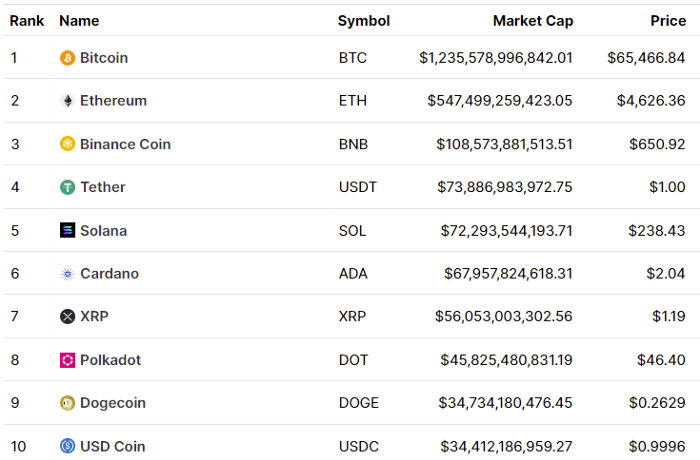The image size is (700, 460).
Task: Click the USD Coin blue icon
Action: tap(67, 446)
